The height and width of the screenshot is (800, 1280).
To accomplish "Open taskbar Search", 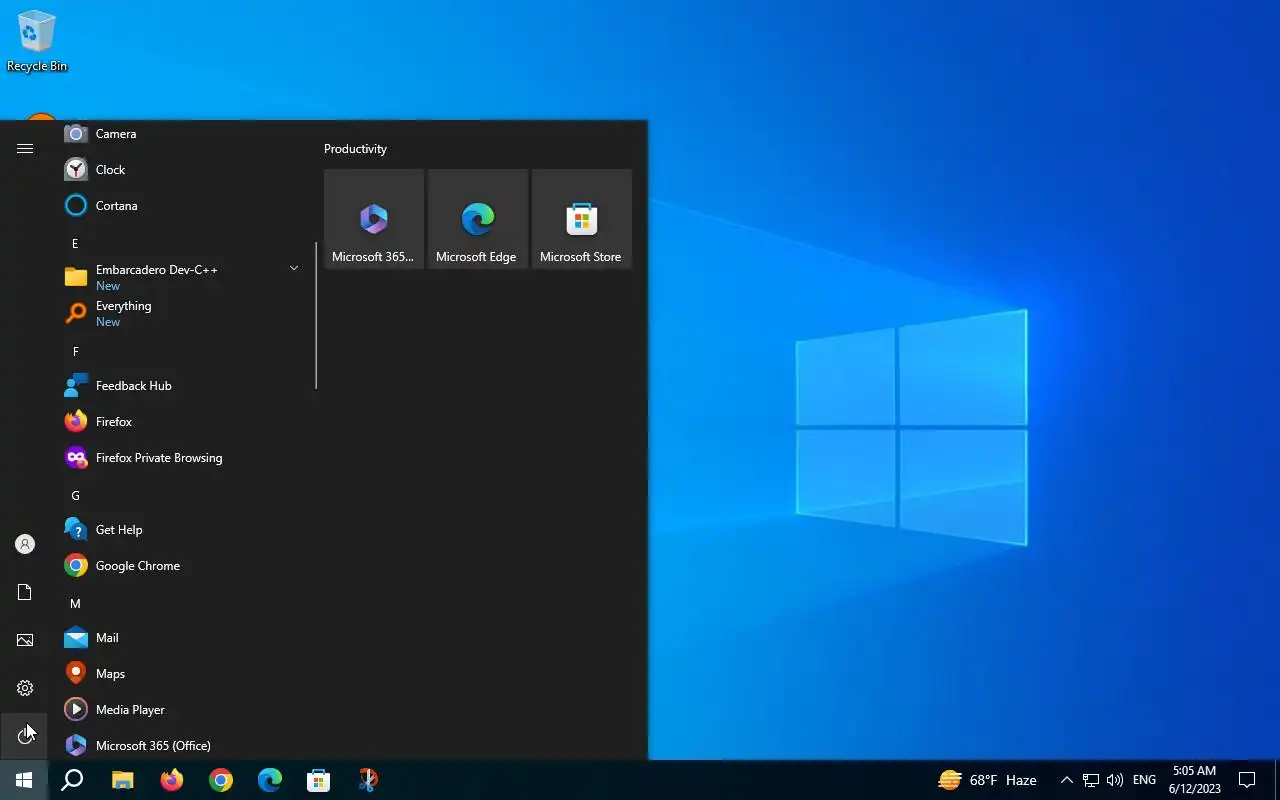I will tap(72, 780).
